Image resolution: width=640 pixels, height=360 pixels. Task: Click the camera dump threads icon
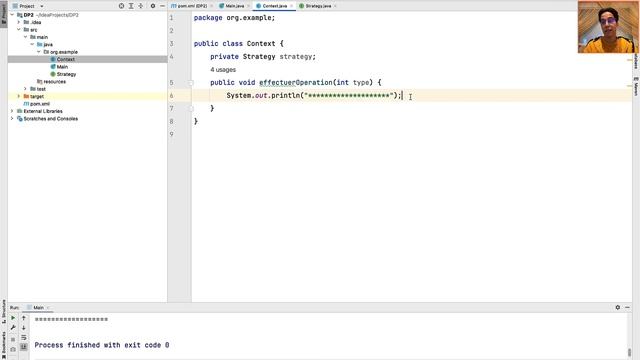[13, 349]
